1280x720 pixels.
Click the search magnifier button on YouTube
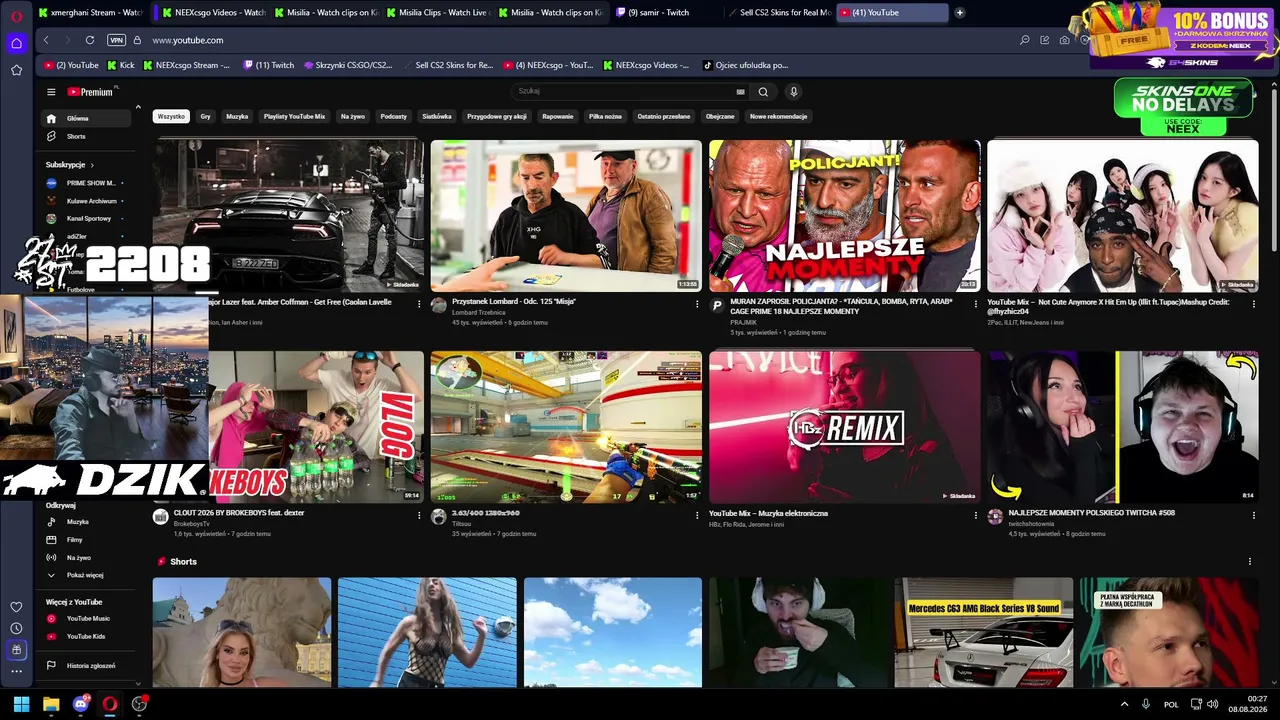[763, 92]
